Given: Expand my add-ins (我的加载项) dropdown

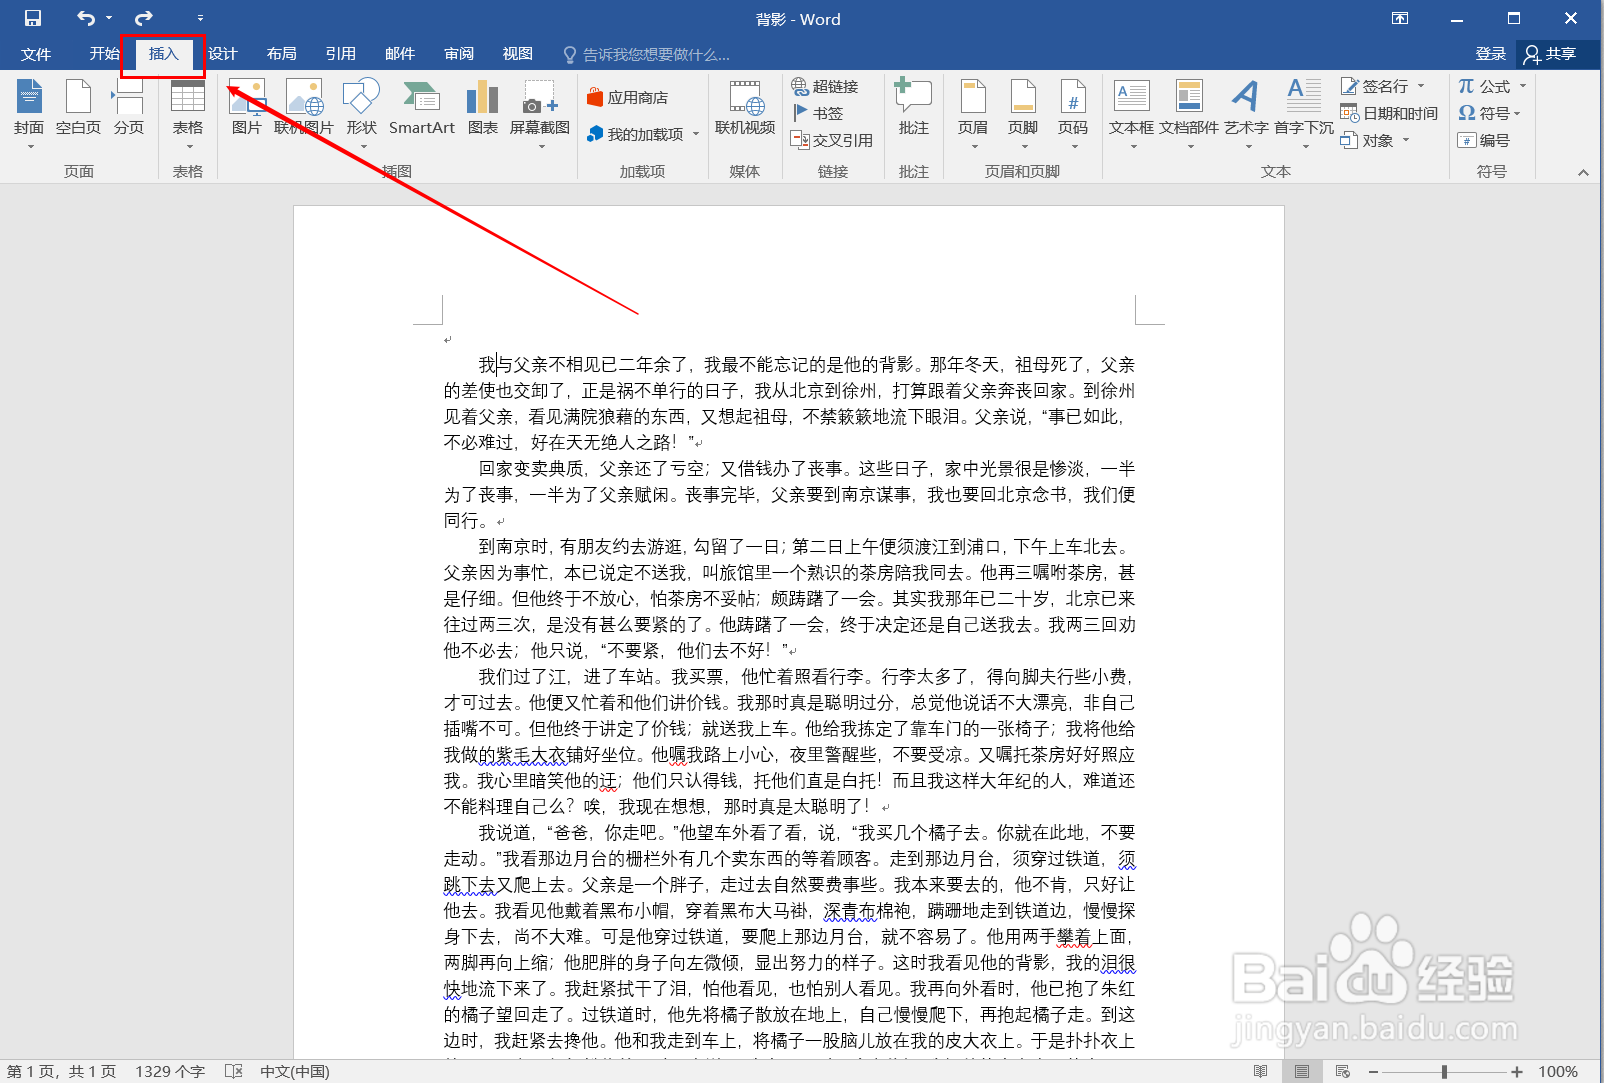Looking at the screenshot, I should [x=696, y=133].
